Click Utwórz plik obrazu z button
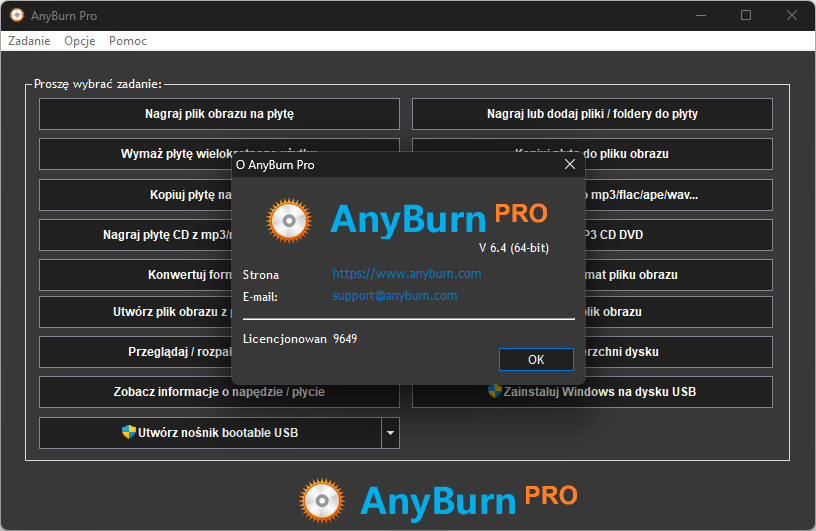 [135, 312]
